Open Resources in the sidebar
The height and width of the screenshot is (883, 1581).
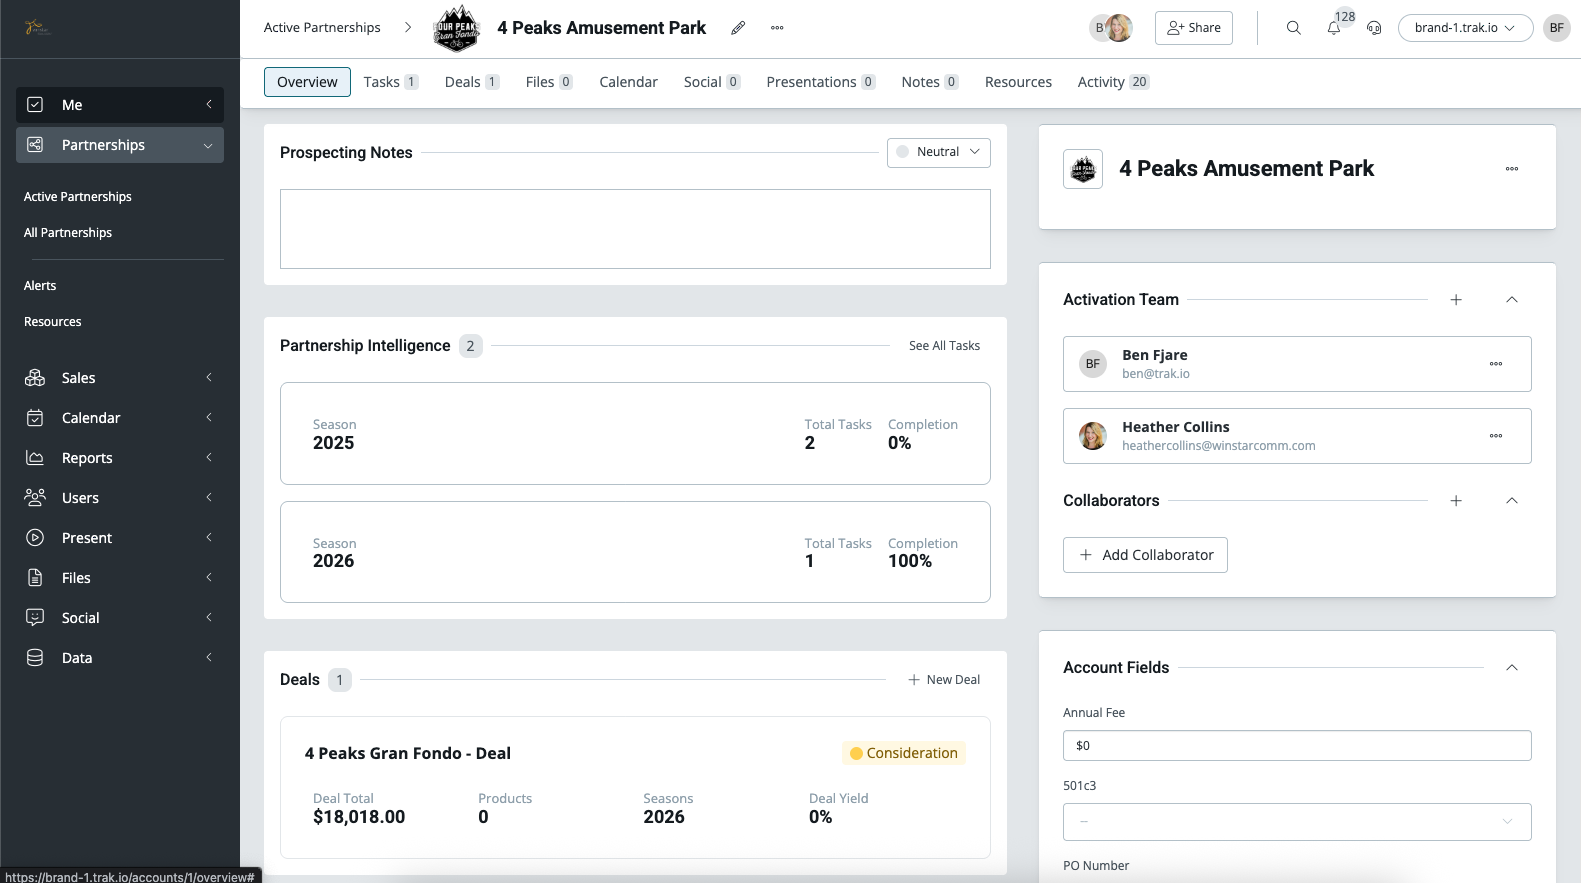(x=53, y=322)
